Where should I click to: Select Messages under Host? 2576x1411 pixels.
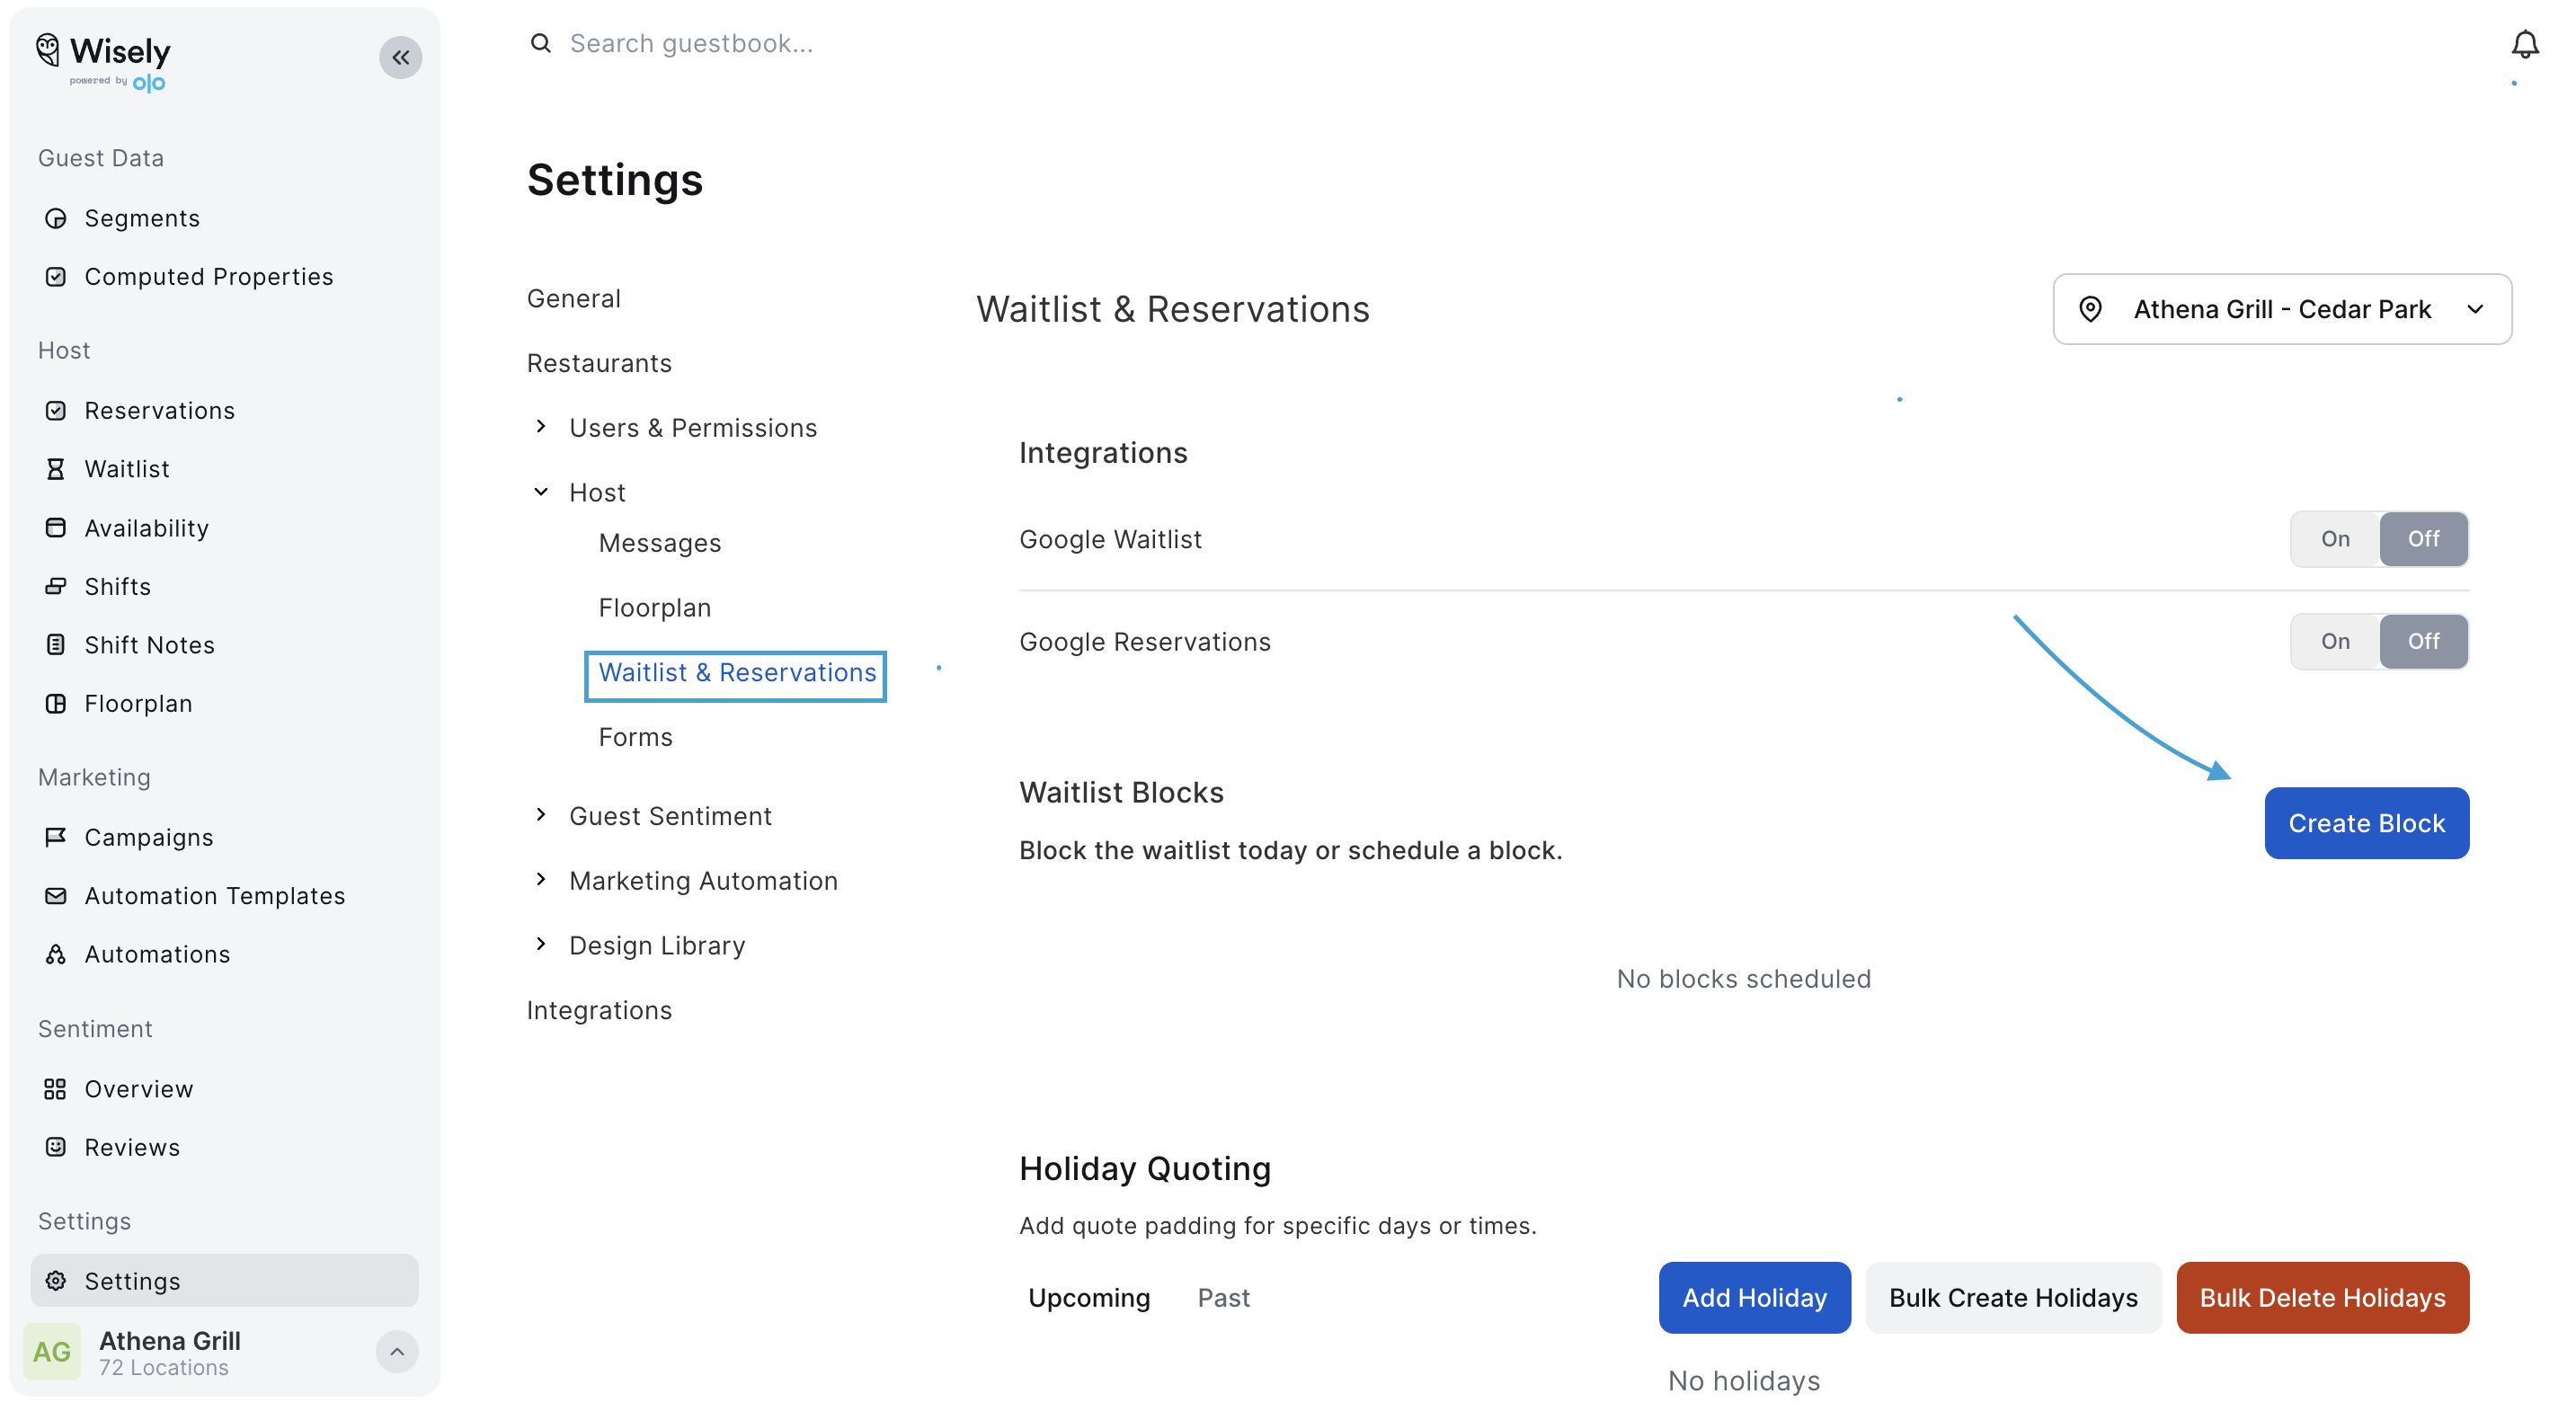click(x=660, y=543)
